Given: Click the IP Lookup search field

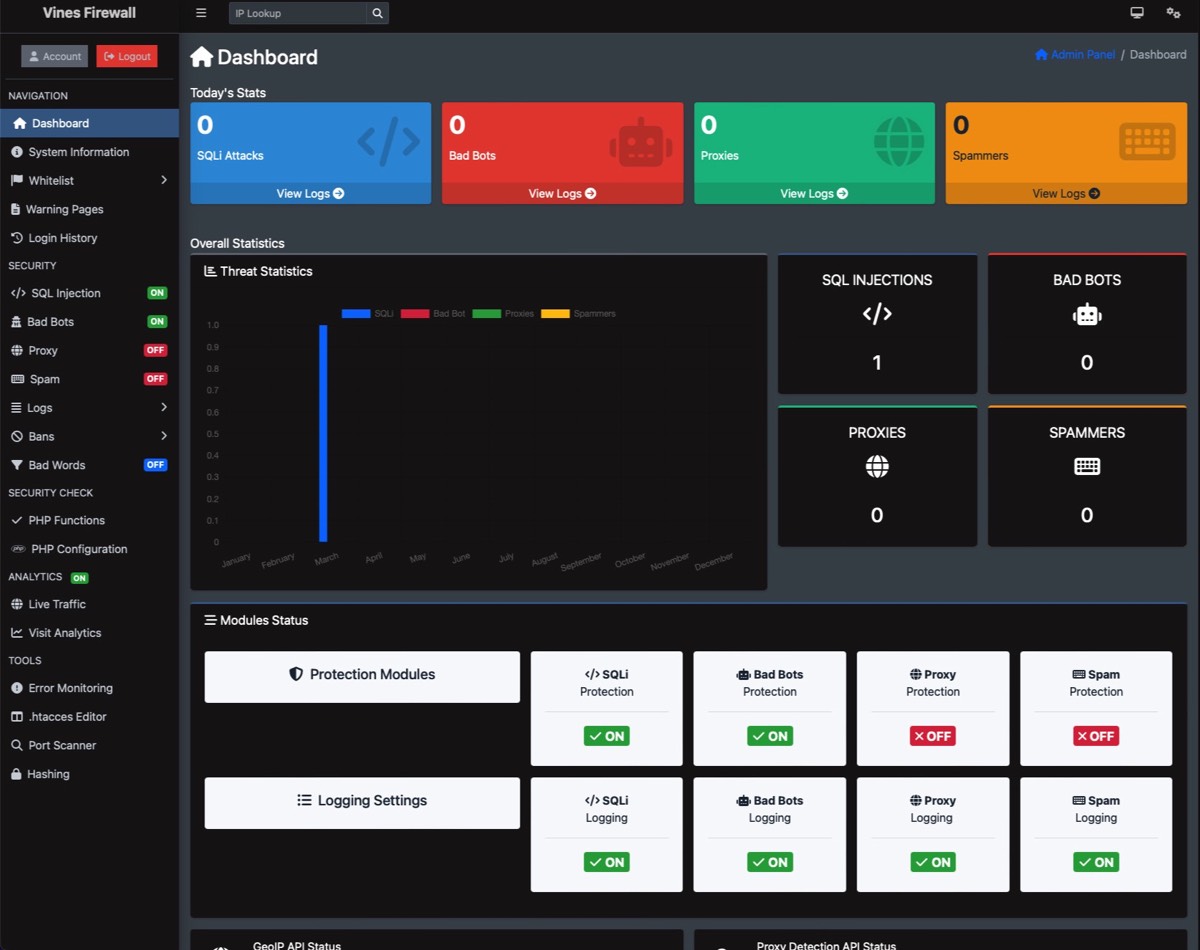Looking at the screenshot, I should 297,13.
